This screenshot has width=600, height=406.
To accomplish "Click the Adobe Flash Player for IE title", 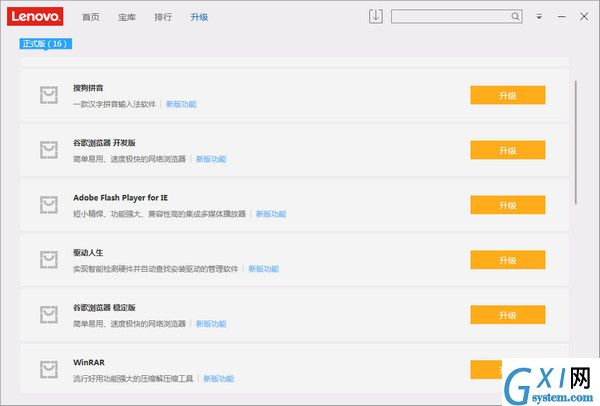I will coord(121,197).
